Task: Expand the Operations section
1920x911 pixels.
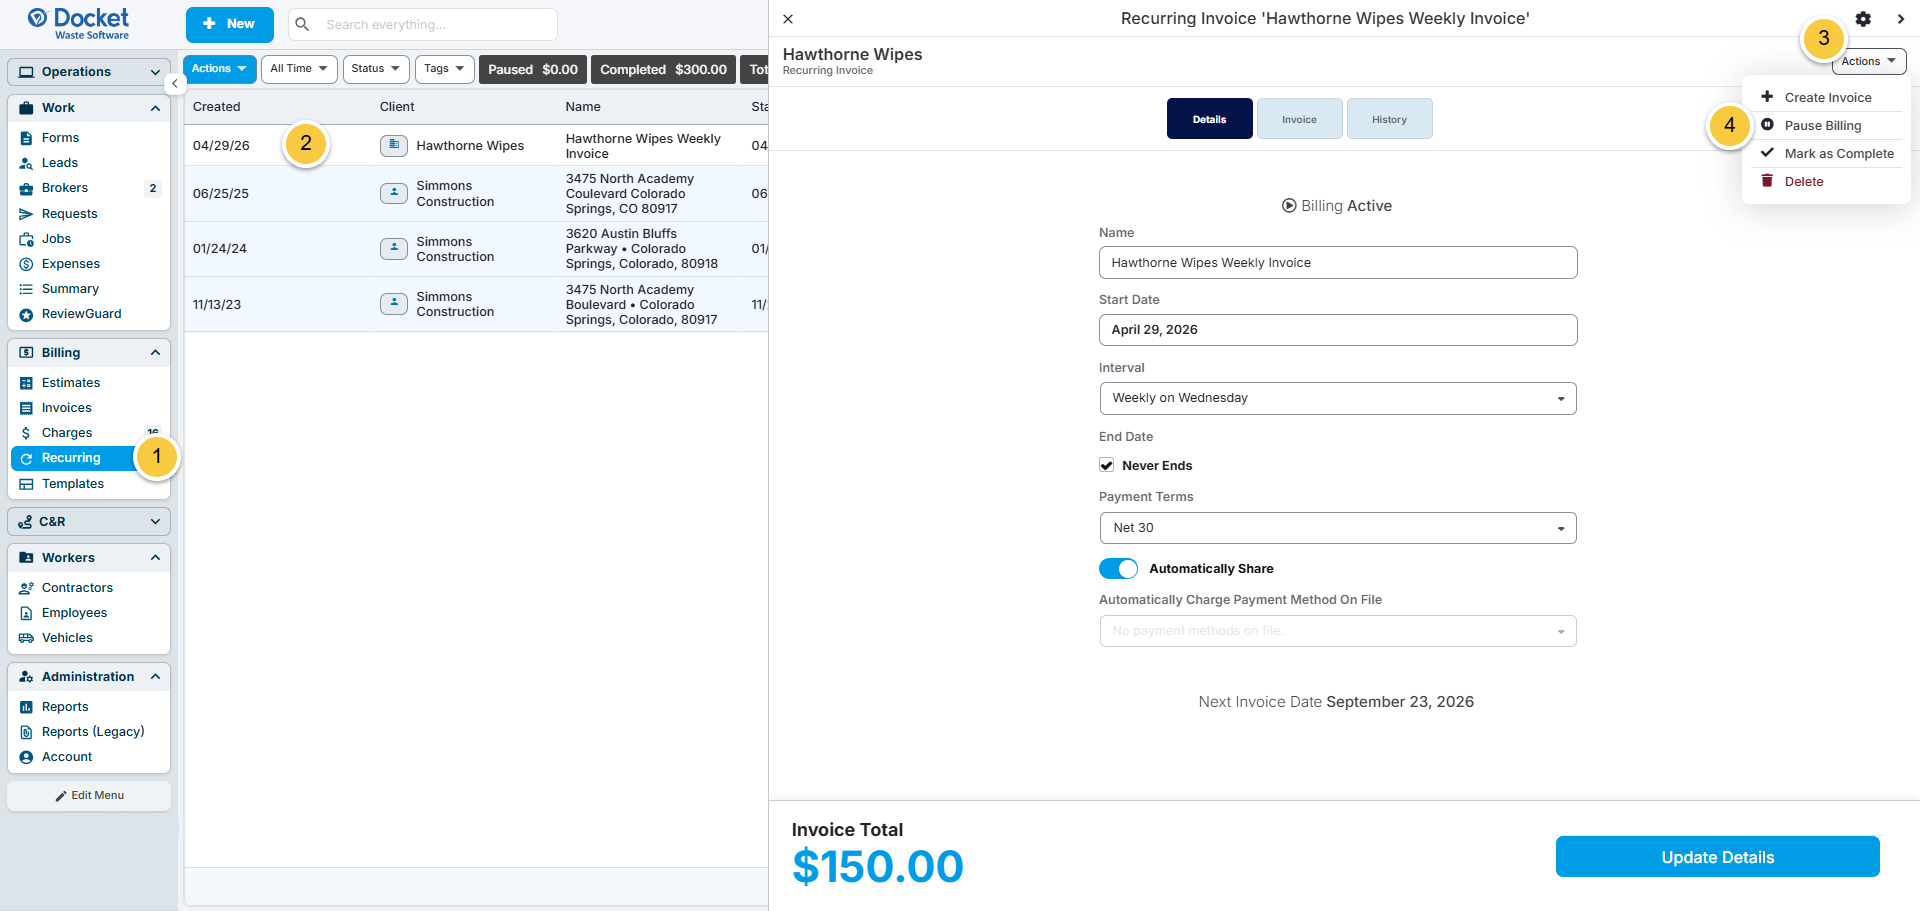Action: pos(89,72)
